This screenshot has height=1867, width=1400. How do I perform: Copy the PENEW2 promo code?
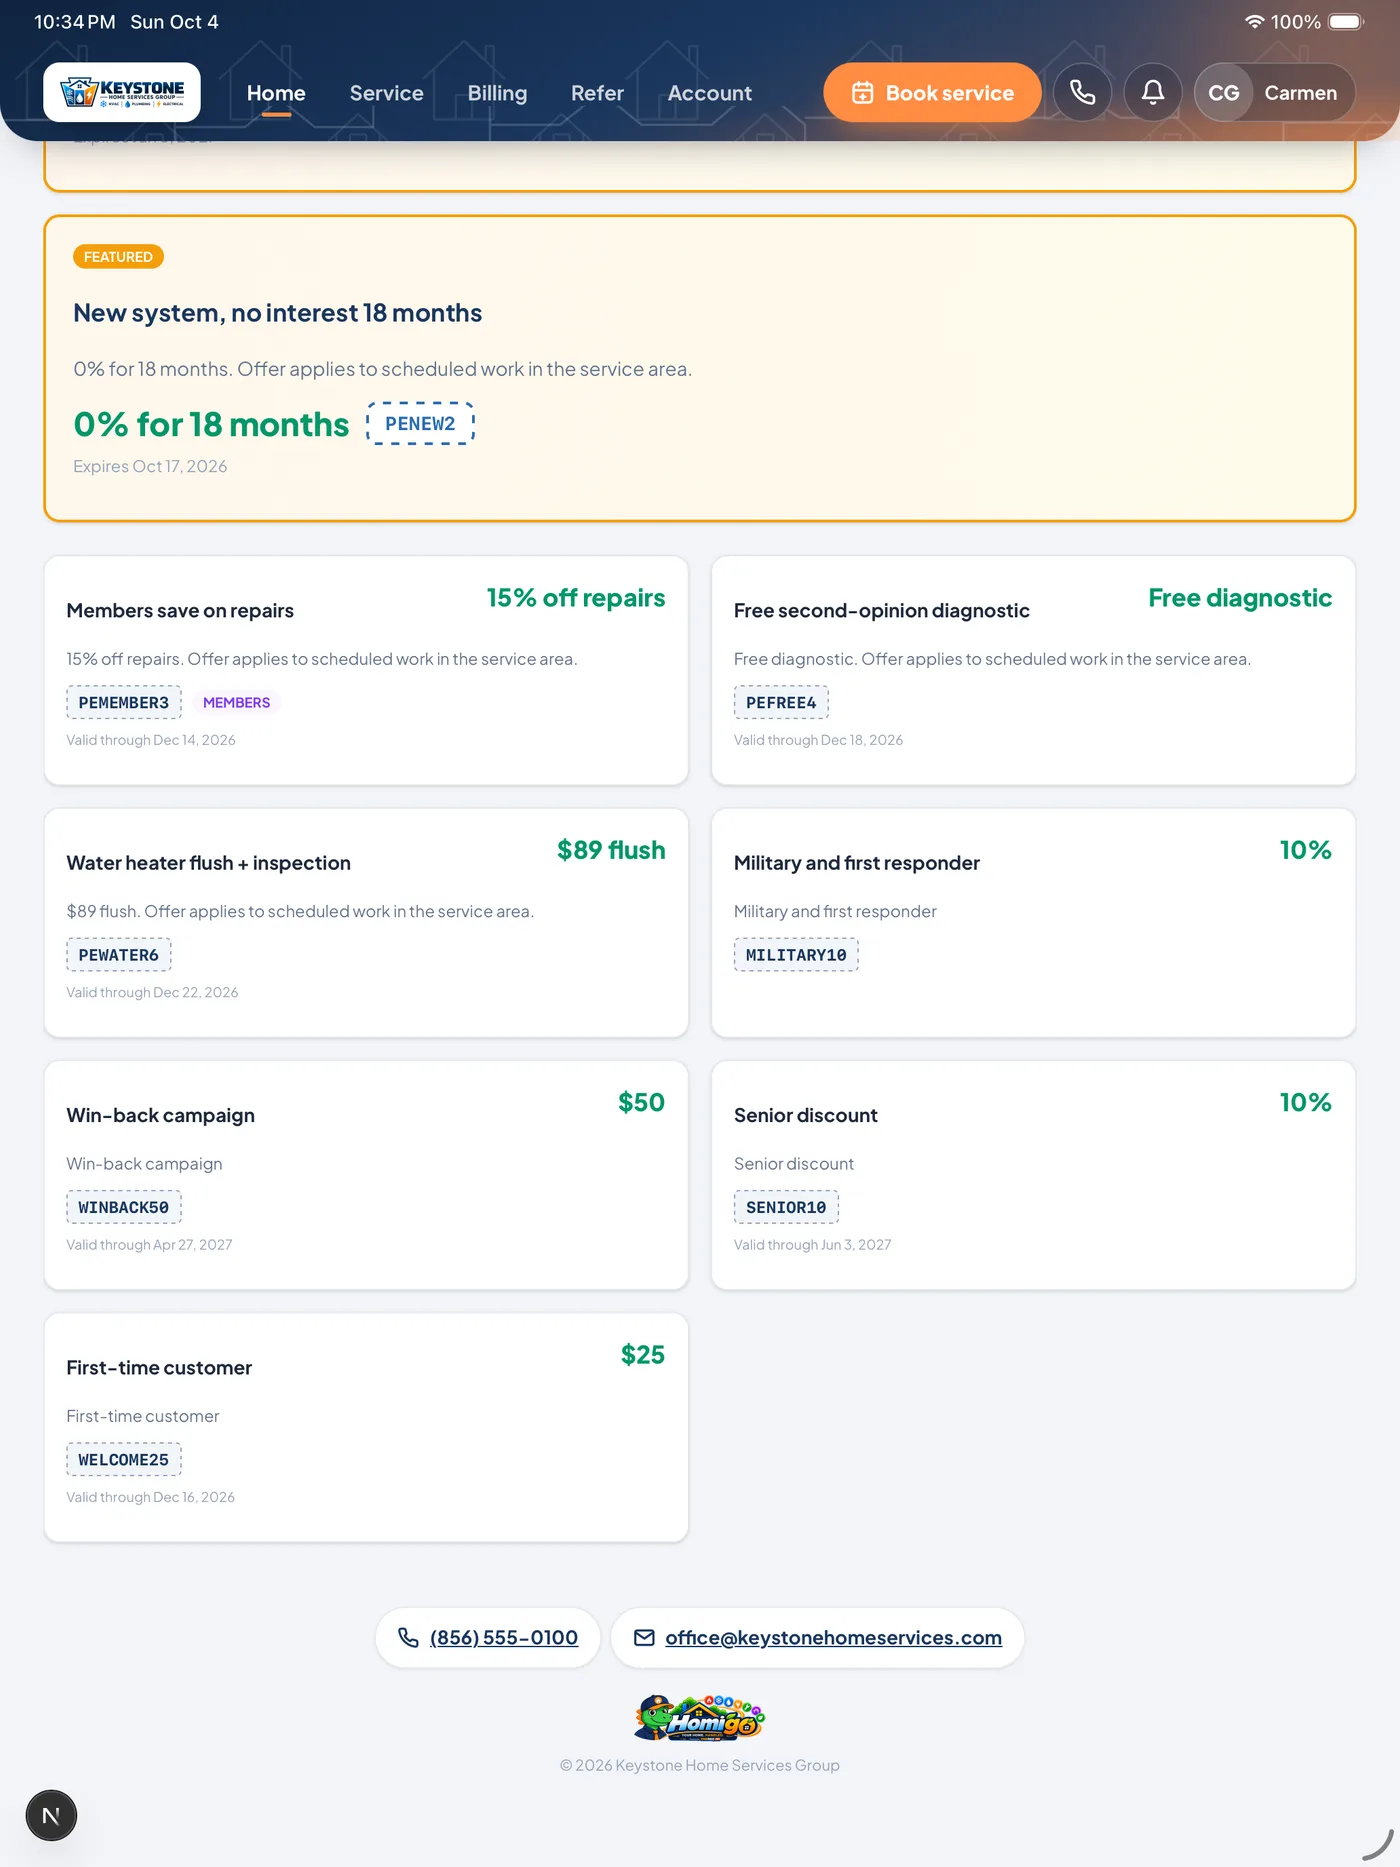420,423
